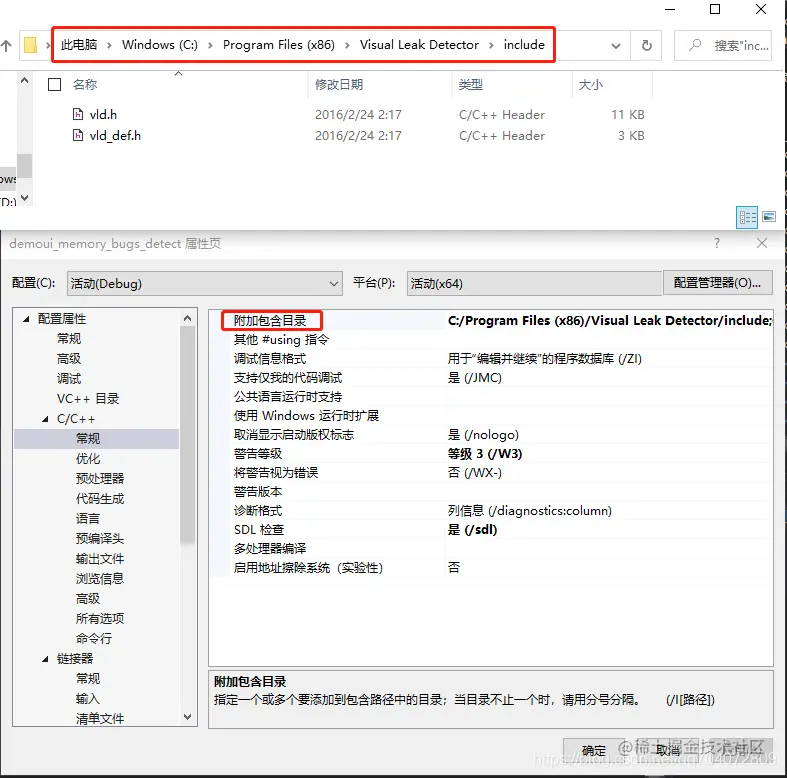Select 高级 under 配置属性

69,359
